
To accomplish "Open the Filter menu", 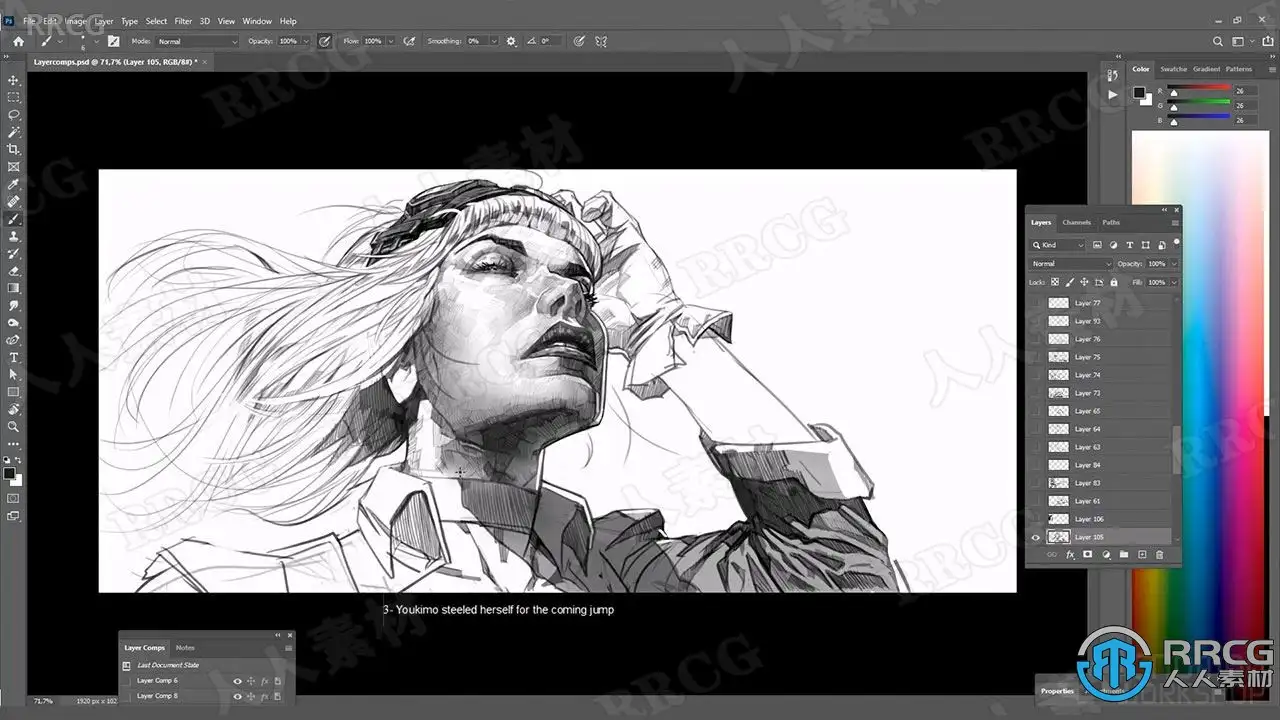I will click(x=183, y=21).
